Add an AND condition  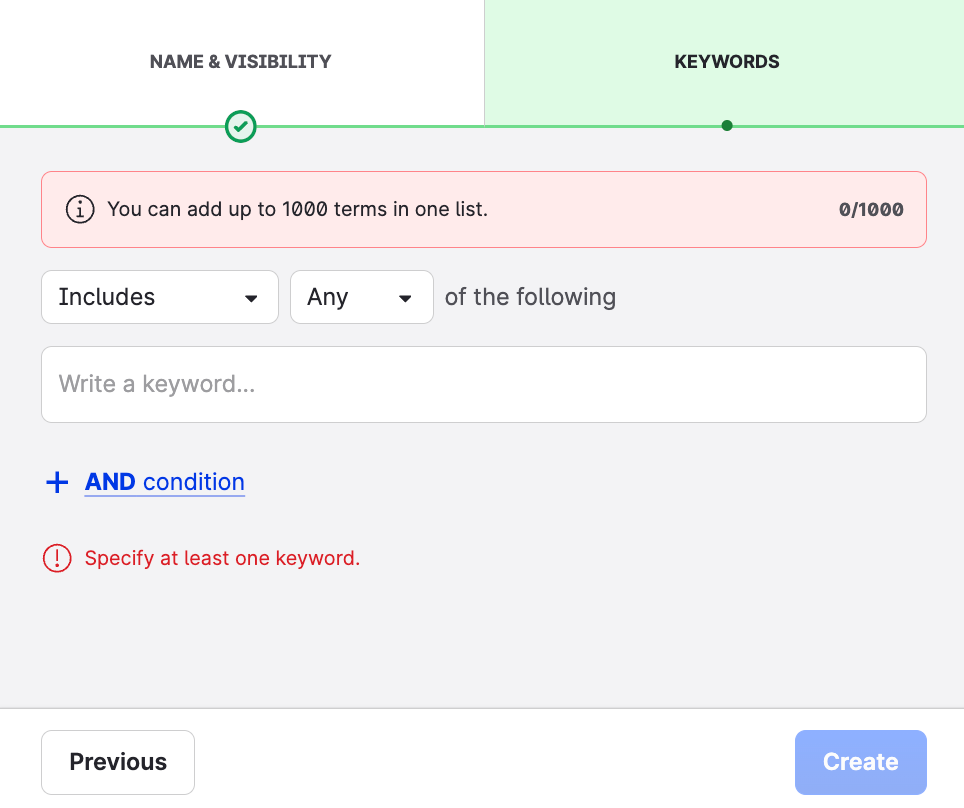(164, 482)
